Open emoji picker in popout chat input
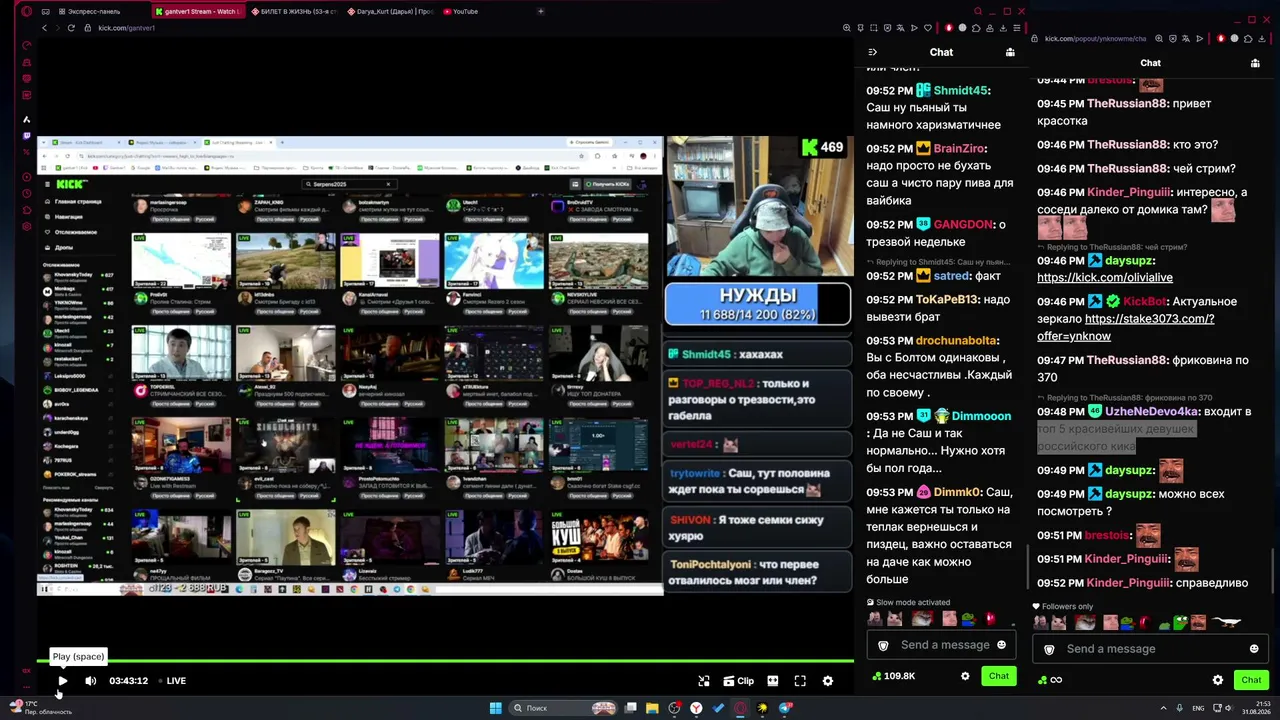This screenshot has height=720, width=1280. (x=1254, y=649)
